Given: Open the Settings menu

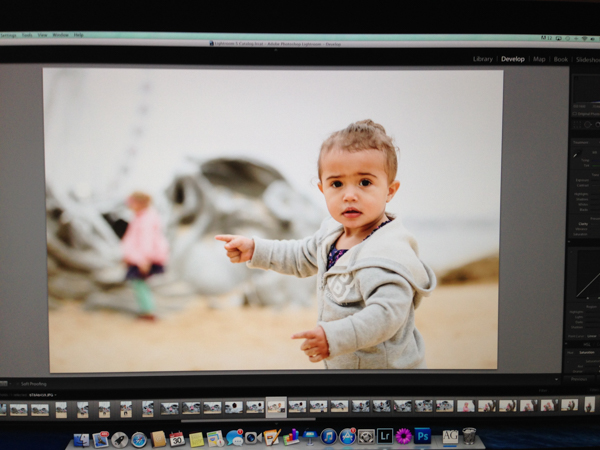Looking at the screenshot, I should [8, 35].
